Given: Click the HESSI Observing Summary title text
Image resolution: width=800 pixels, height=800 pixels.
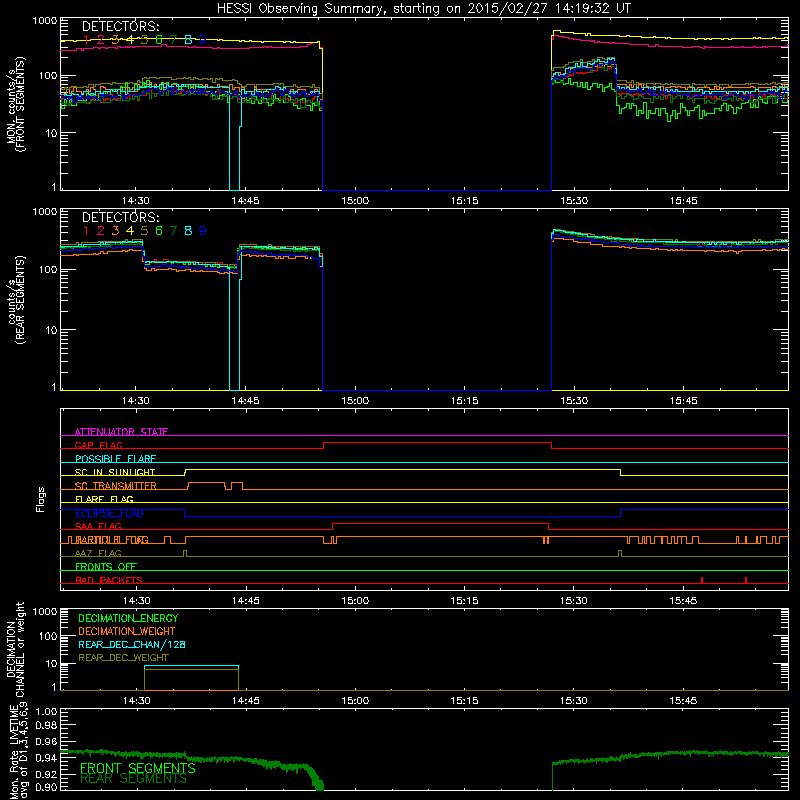Looking at the screenshot, I should [423, 9].
